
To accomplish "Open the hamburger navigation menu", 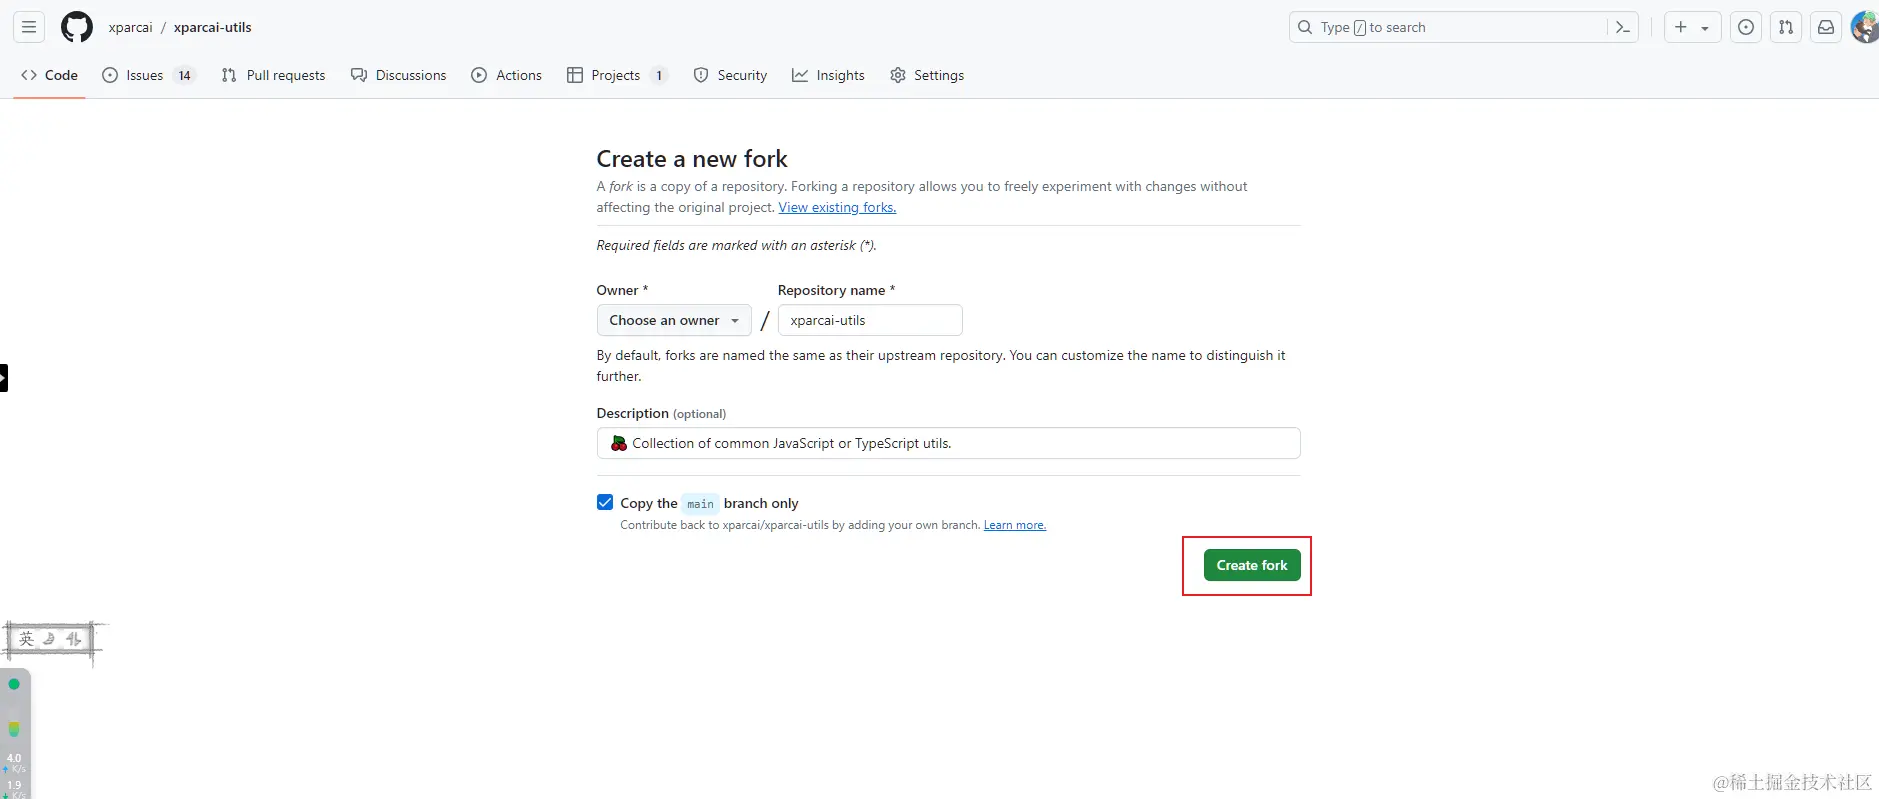I will (x=29, y=27).
